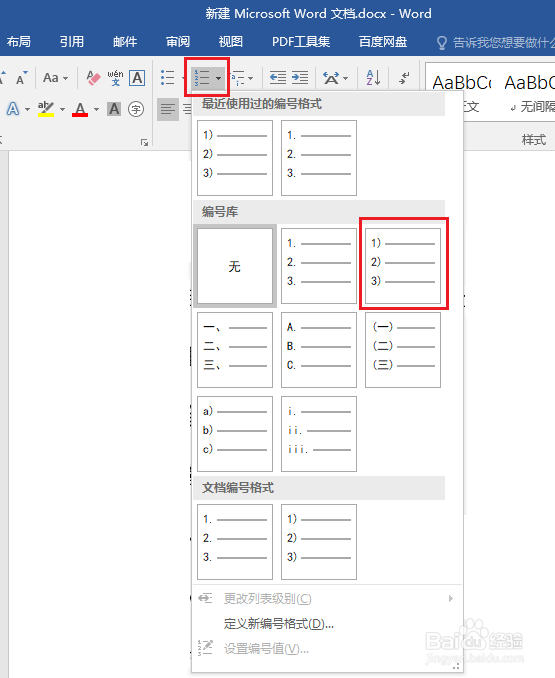The image size is (555, 678).
Task: Open the 邮件 ribbon tab
Action: coord(125,42)
